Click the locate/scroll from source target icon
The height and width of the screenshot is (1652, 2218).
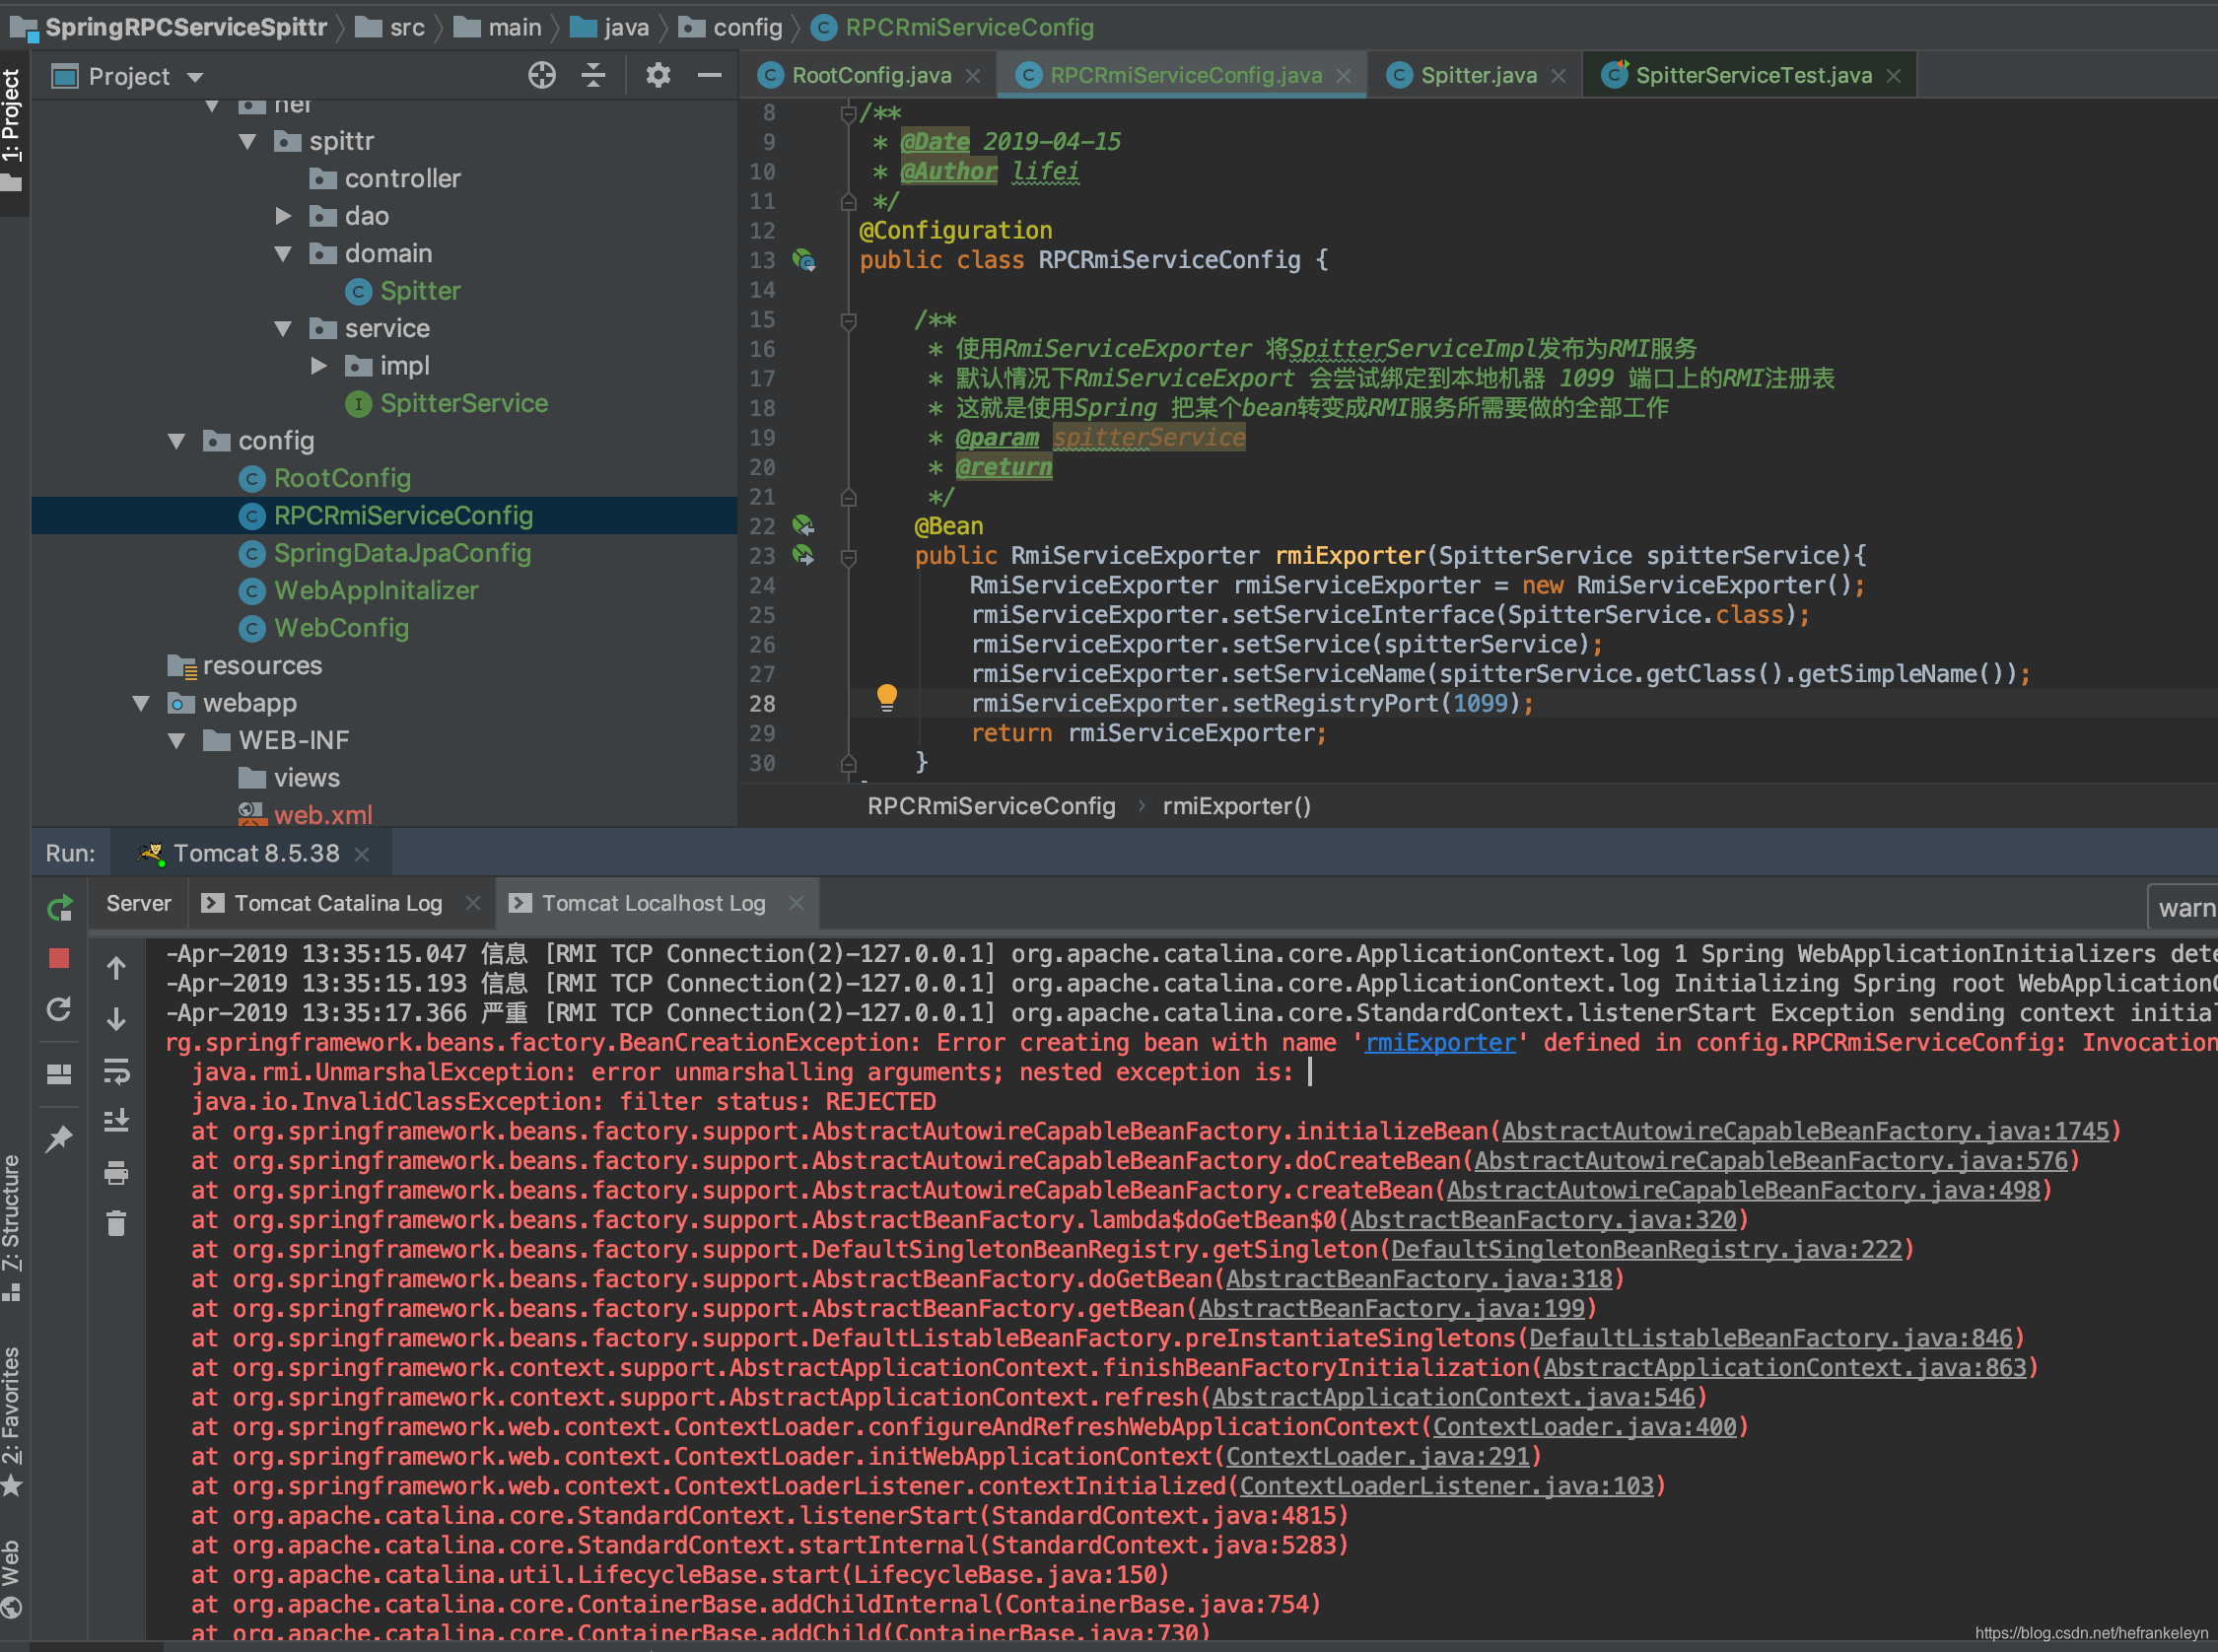pos(542,75)
